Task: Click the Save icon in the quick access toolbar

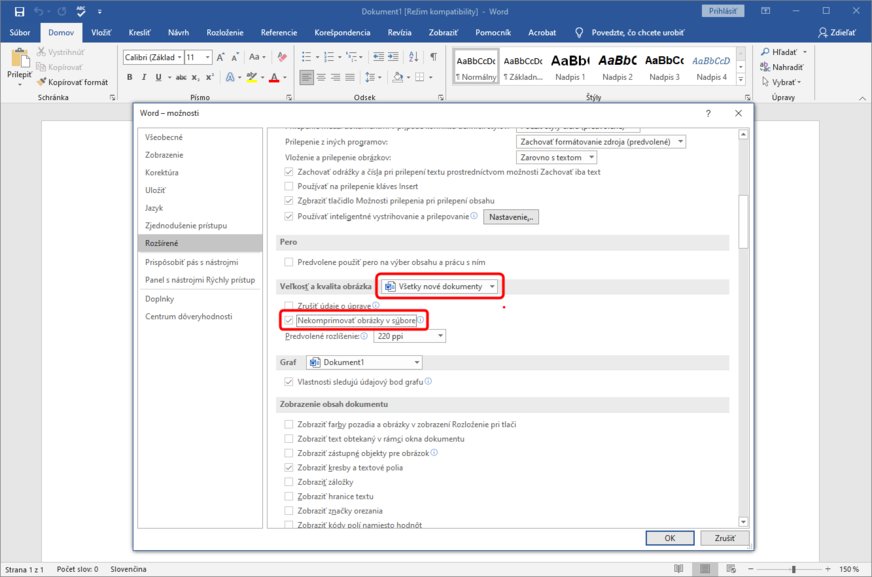Action: coord(19,11)
